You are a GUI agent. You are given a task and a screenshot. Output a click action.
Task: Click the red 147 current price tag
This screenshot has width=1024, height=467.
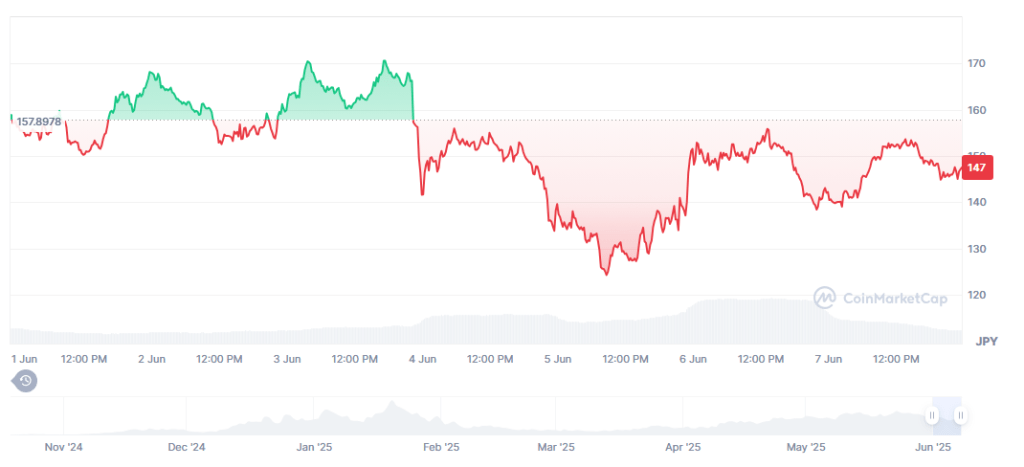(x=976, y=168)
